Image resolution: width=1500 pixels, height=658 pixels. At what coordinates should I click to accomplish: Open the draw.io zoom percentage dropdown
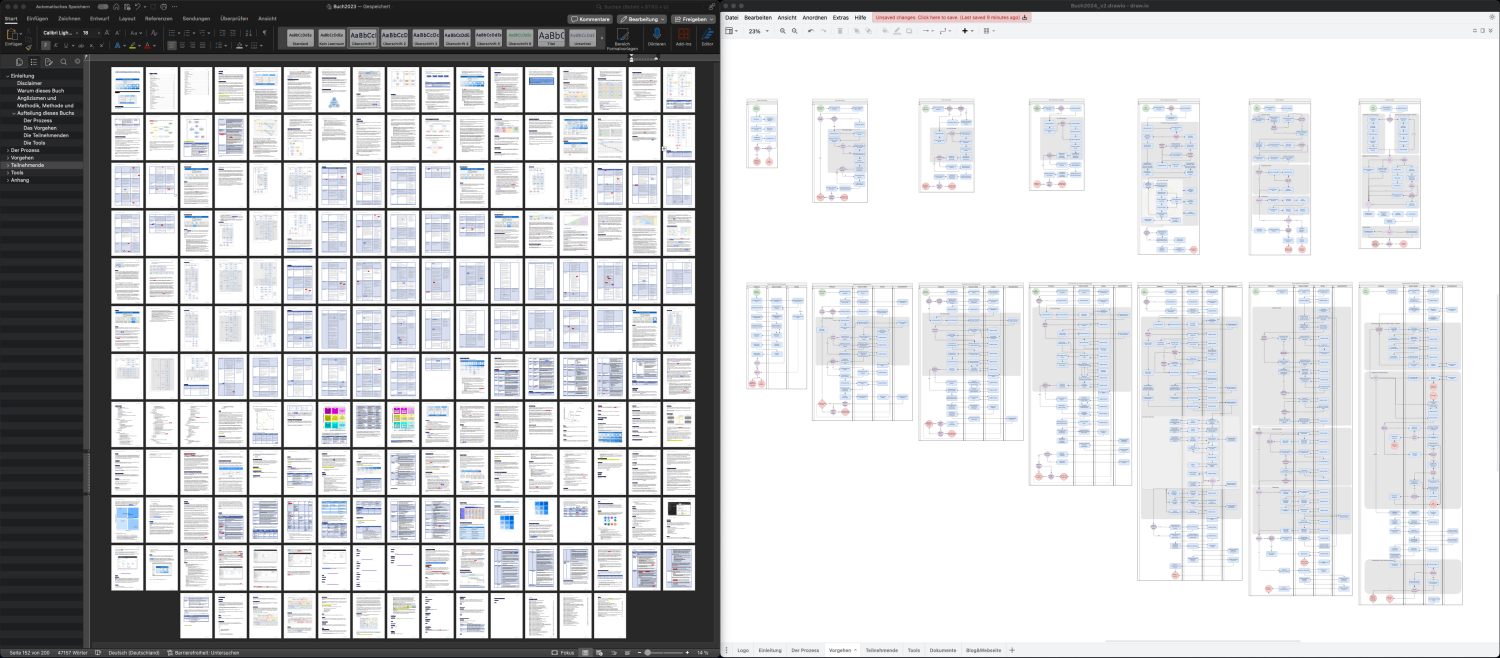pyautogui.click(x=758, y=31)
